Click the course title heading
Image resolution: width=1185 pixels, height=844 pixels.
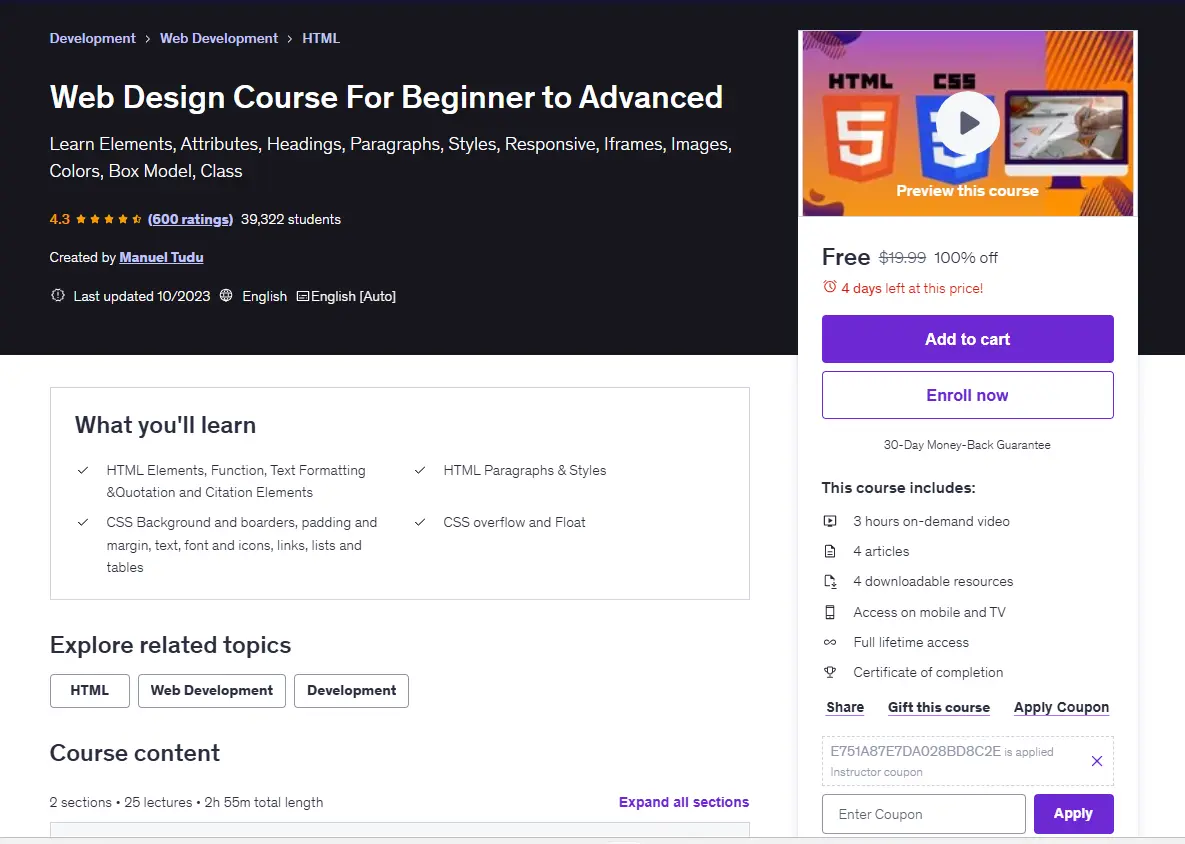click(386, 97)
